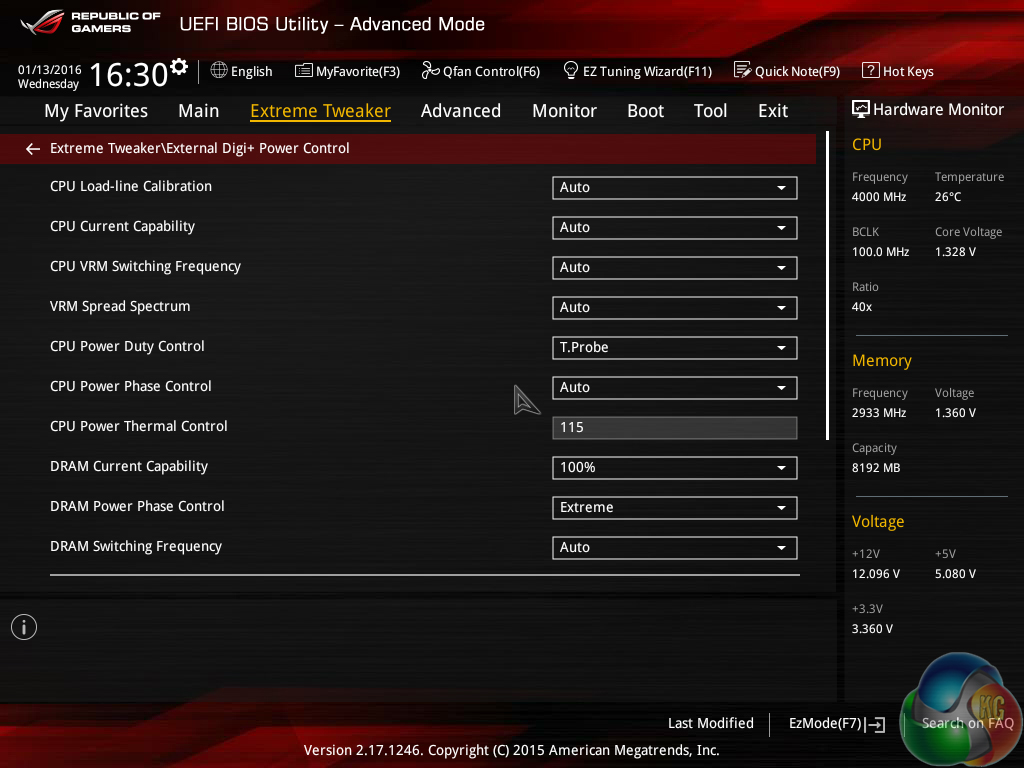Select DRAM Power Phase Control label
This screenshot has width=1024, height=768.
137,506
